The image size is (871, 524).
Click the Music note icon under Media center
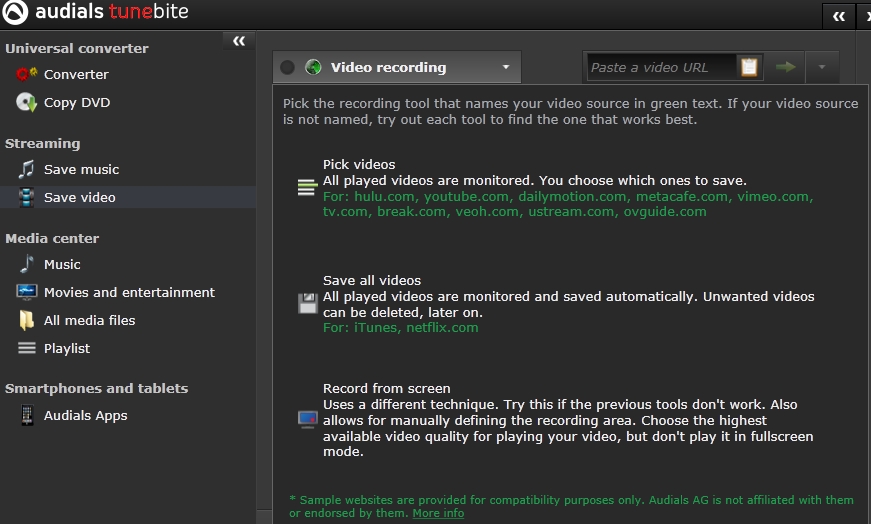[27, 264]
